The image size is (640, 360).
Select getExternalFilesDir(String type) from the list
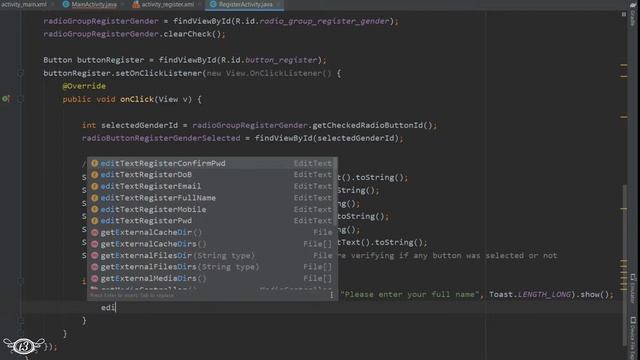click(212, 256)
